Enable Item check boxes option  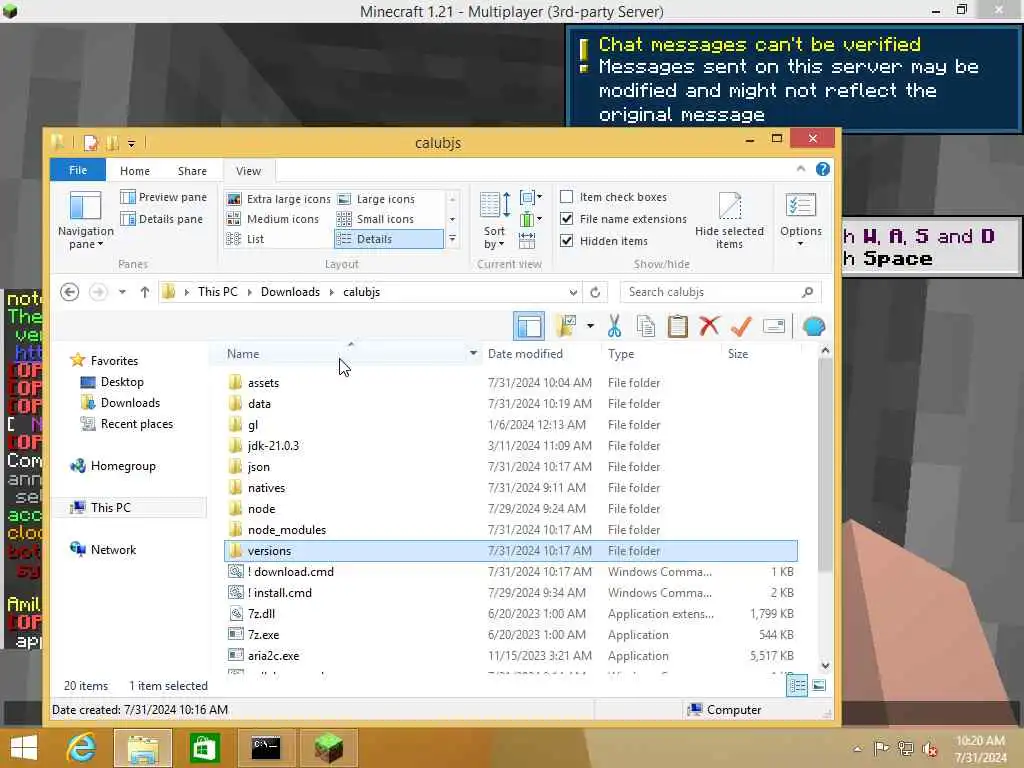(567, 197)
